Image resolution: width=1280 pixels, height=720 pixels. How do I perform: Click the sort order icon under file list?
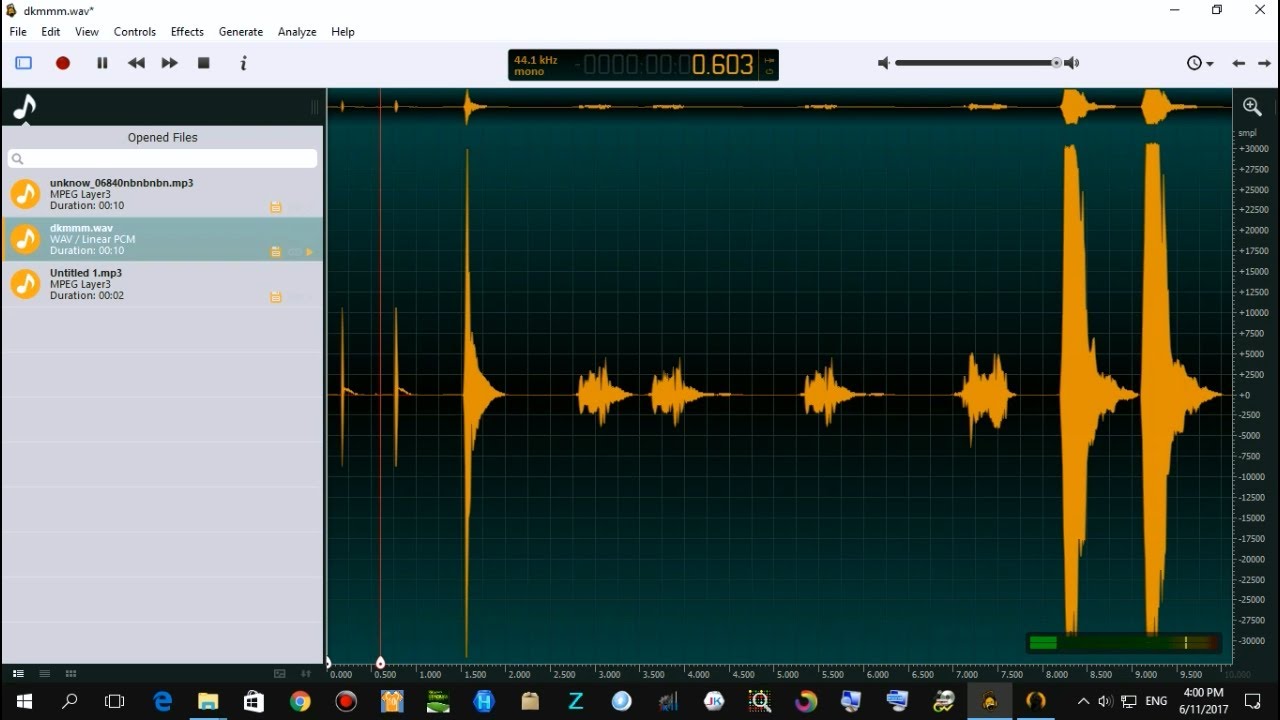306,674
